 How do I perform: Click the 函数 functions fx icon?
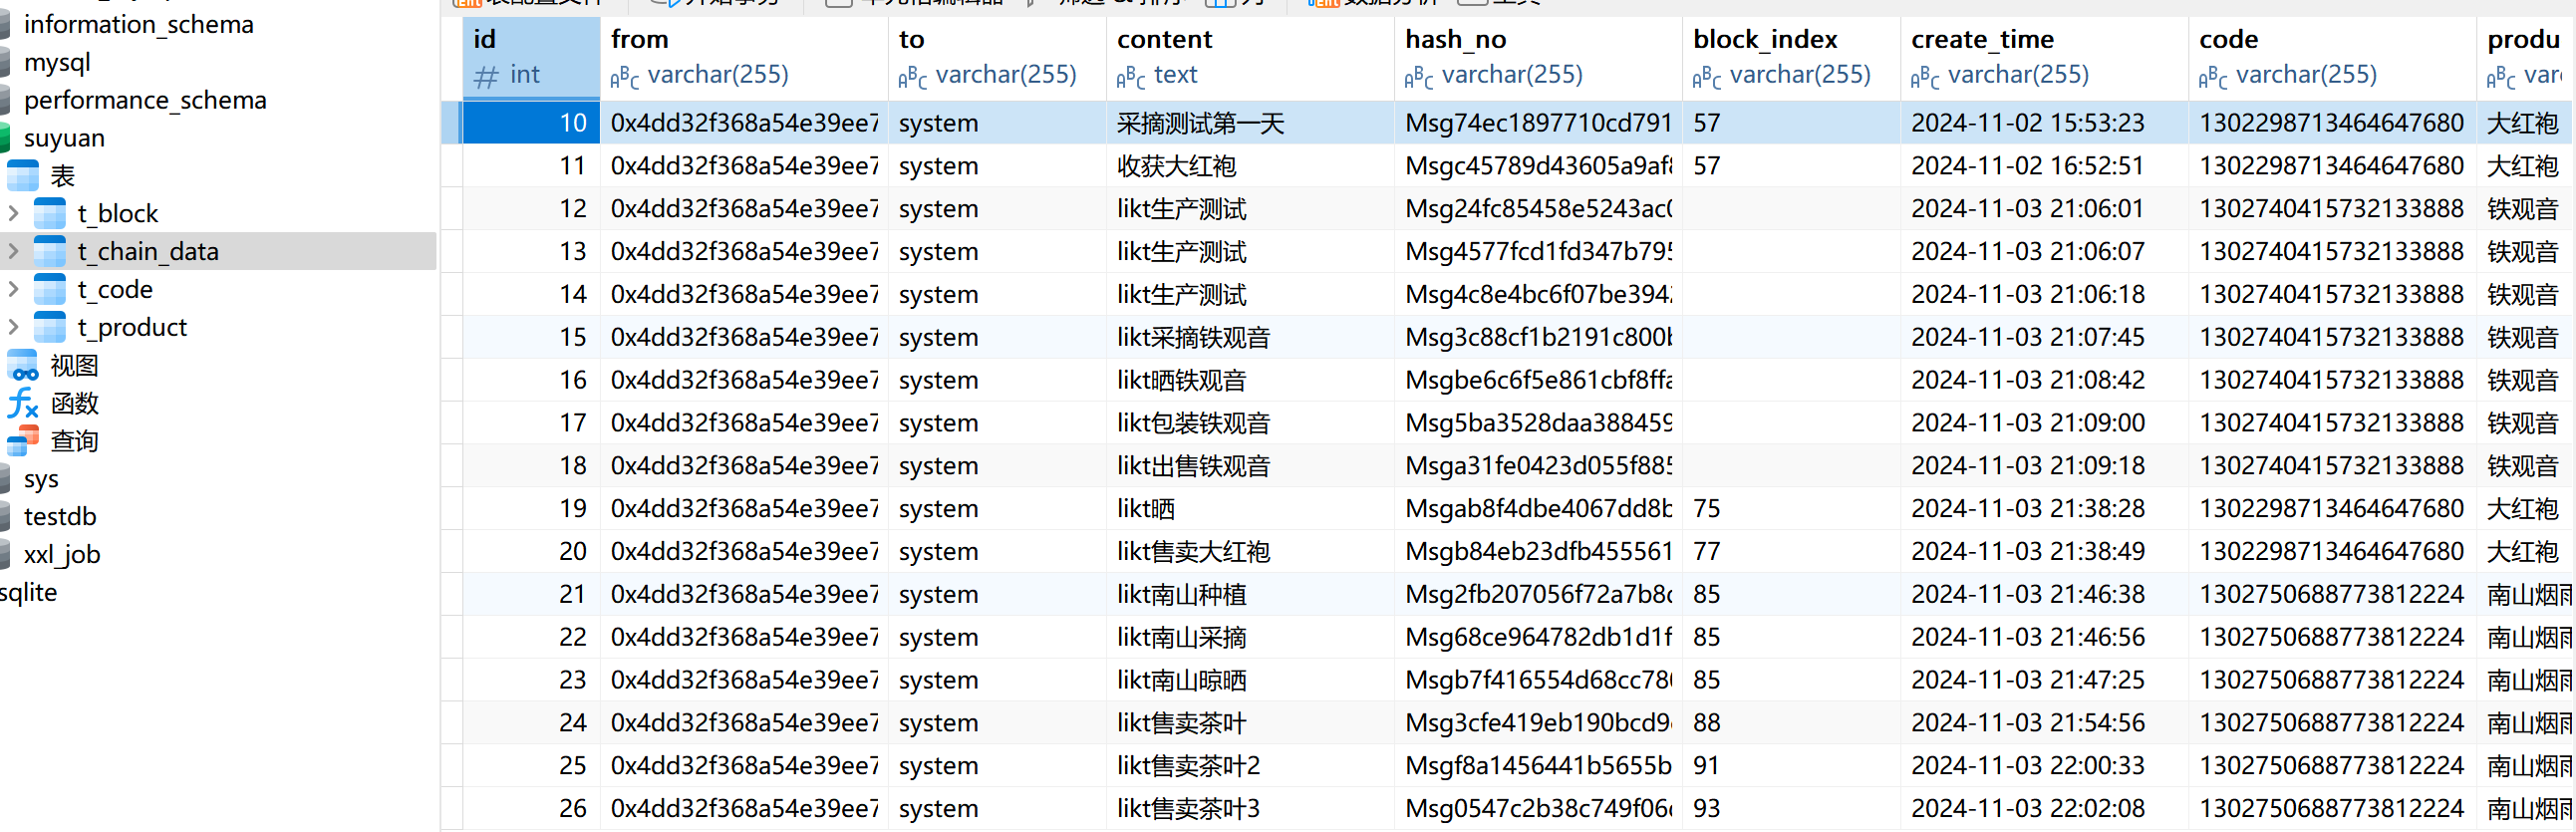pos(22,403)
